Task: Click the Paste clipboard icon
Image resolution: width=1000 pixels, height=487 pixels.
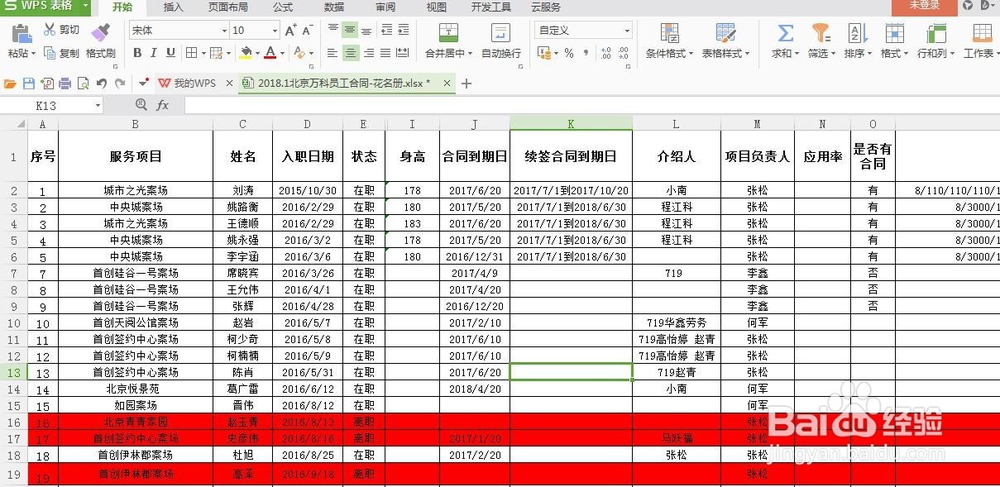Action: pyautogui.click(x=22, y=33)
